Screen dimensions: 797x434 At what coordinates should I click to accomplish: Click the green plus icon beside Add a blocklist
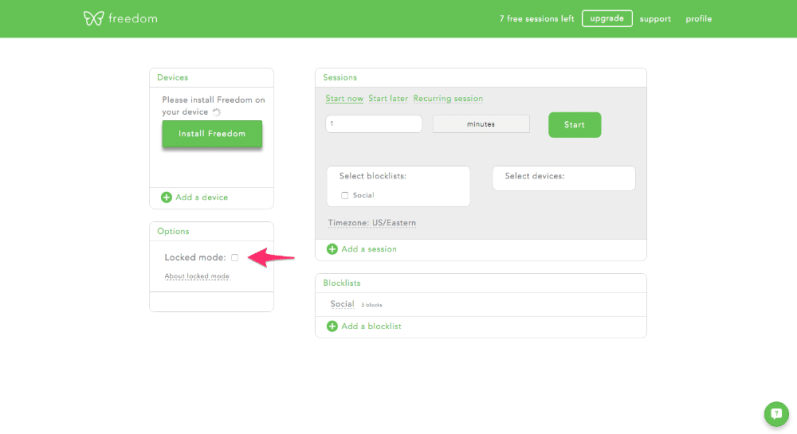332,326
